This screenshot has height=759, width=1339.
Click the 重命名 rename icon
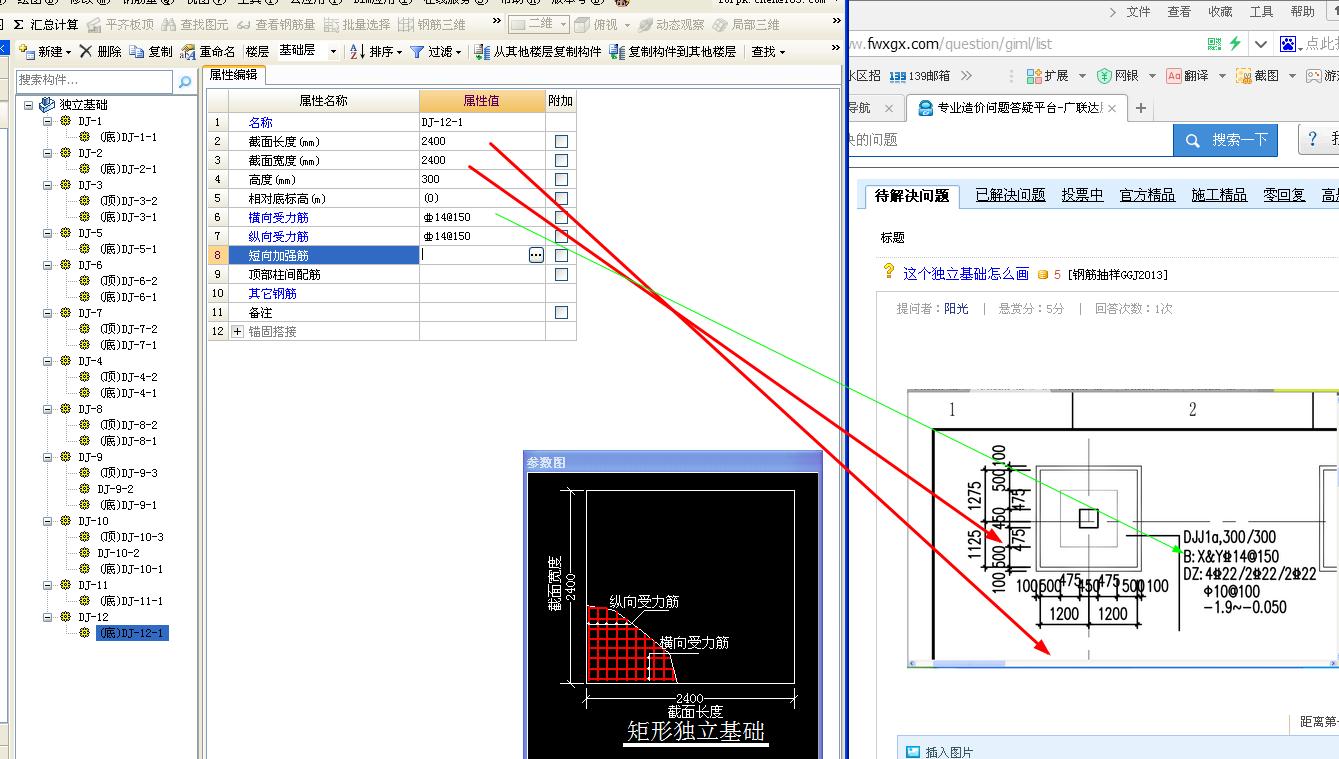208,51
